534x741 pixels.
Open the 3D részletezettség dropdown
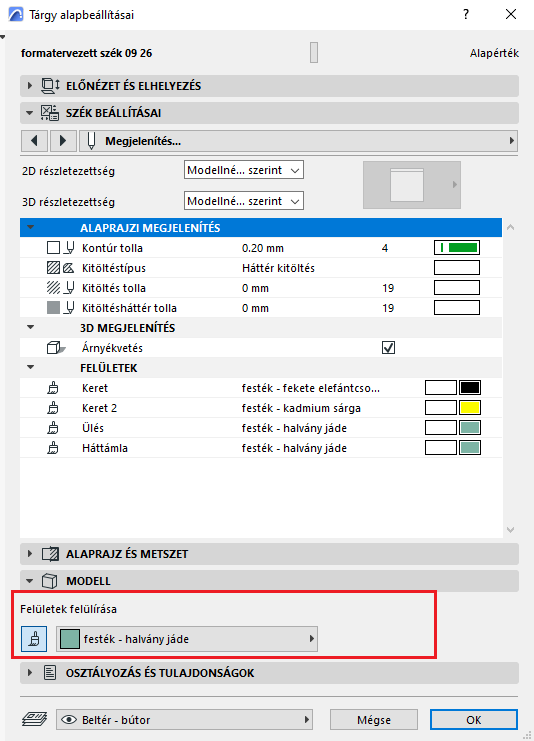[x=244, y=201]
